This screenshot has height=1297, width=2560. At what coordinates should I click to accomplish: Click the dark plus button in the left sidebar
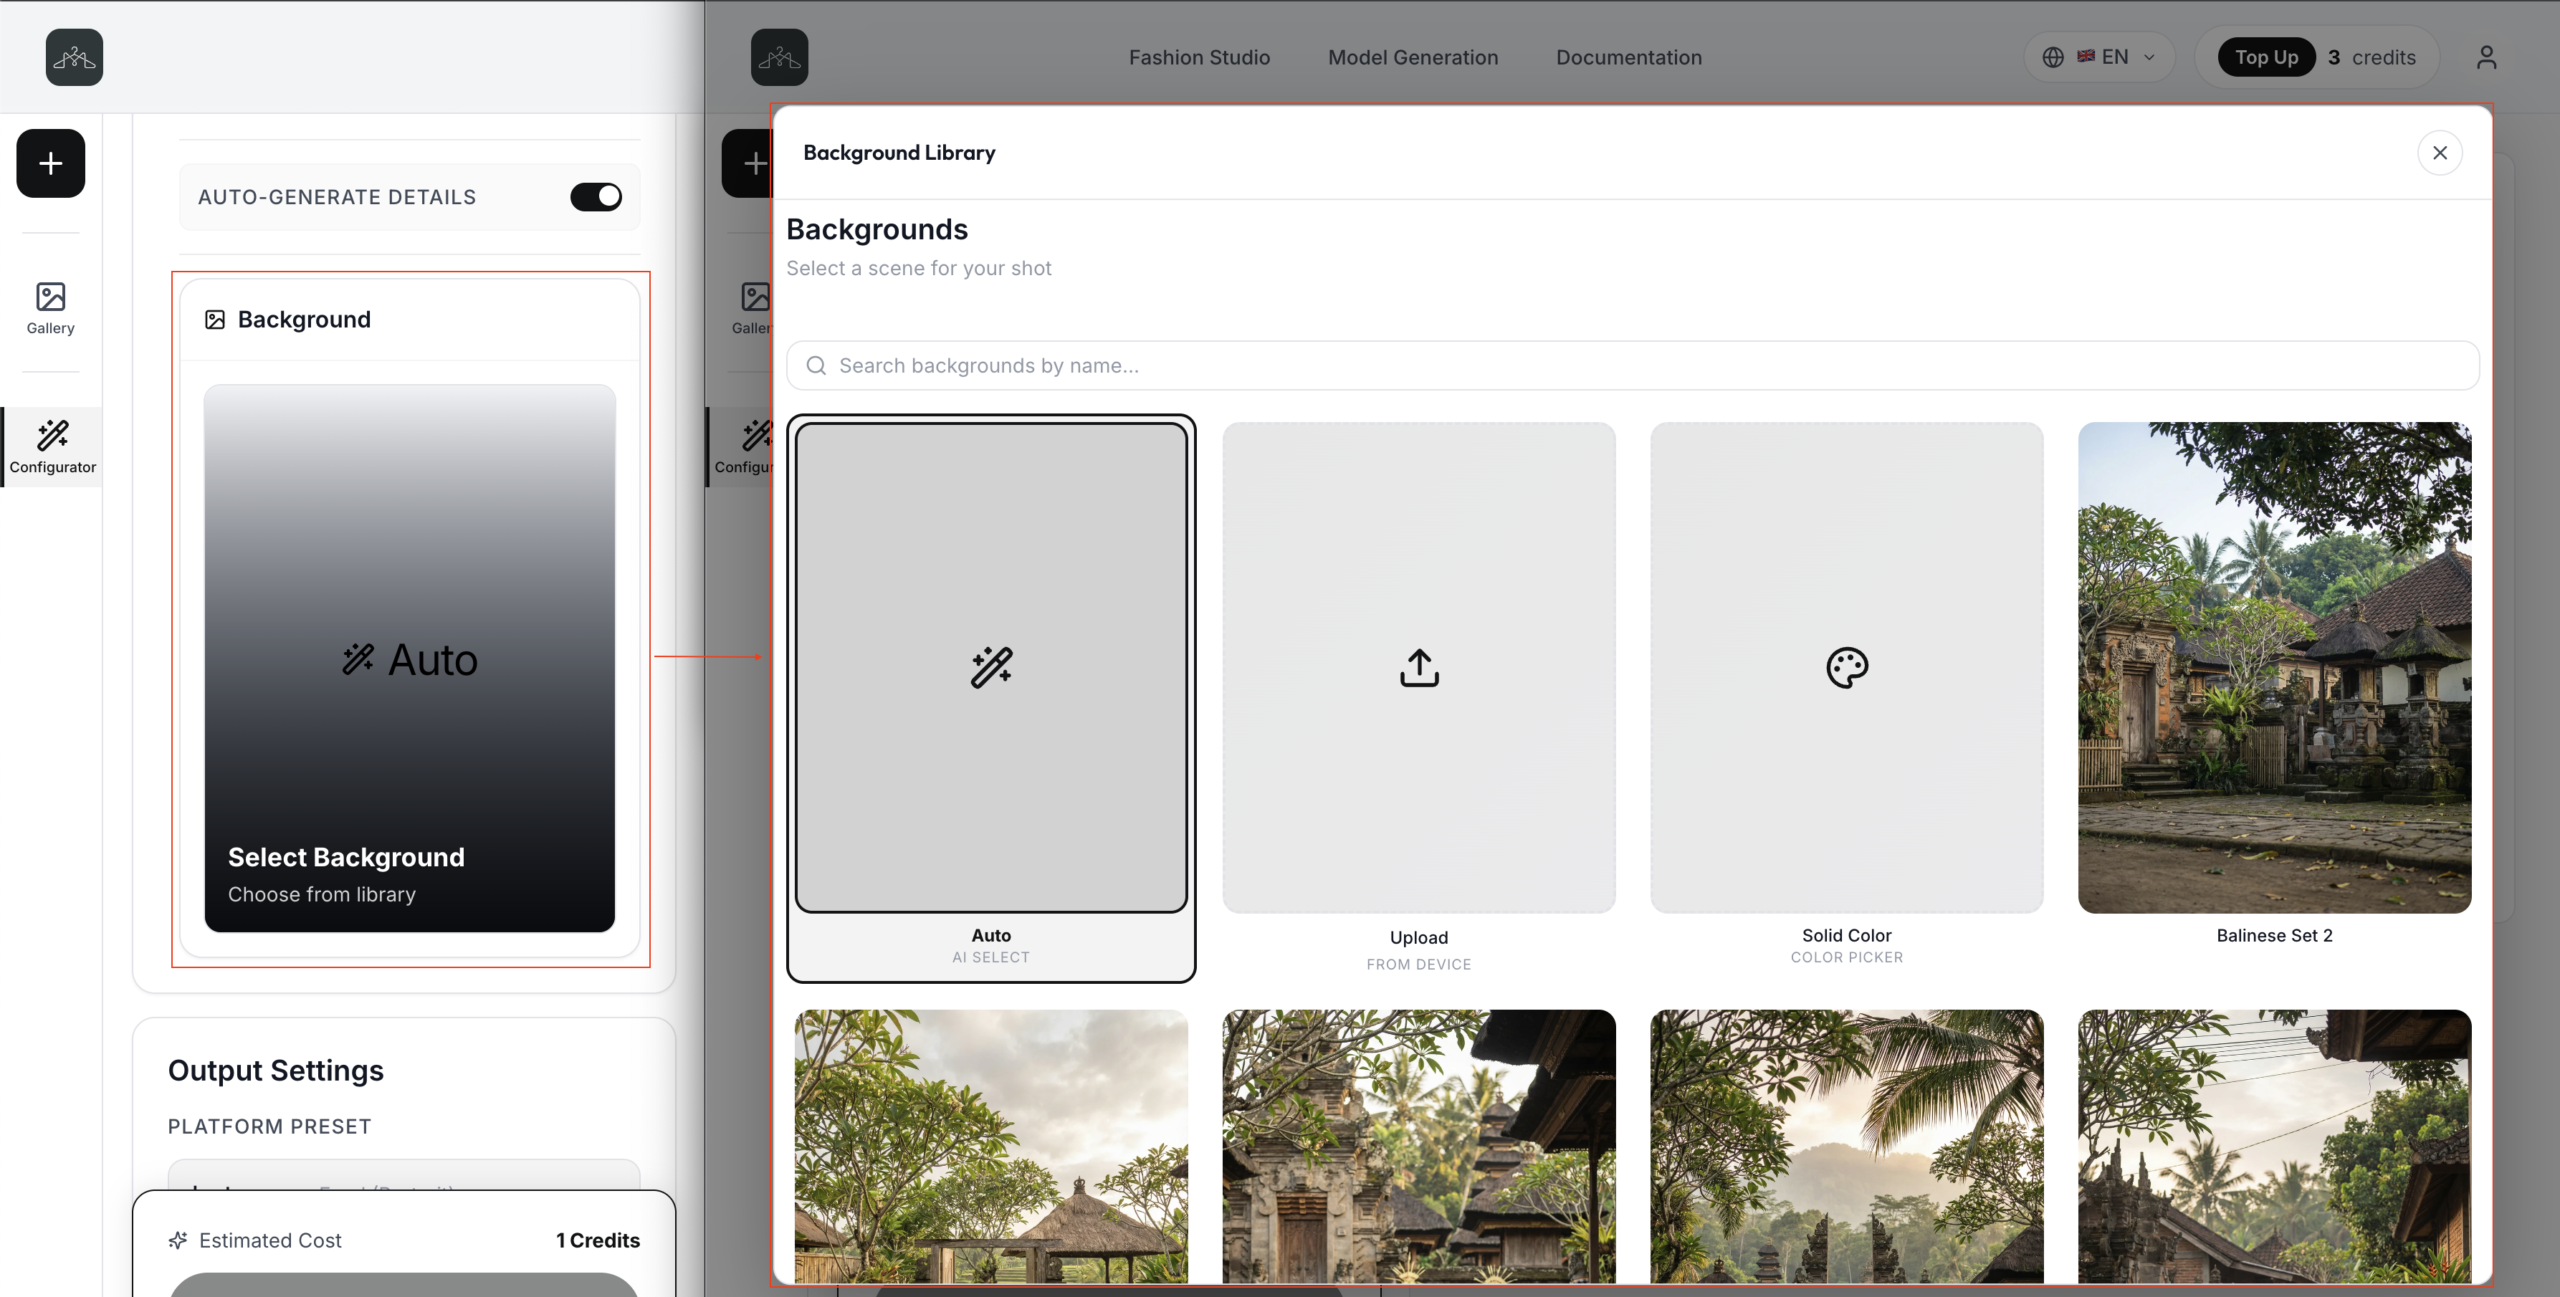point(51,163)
